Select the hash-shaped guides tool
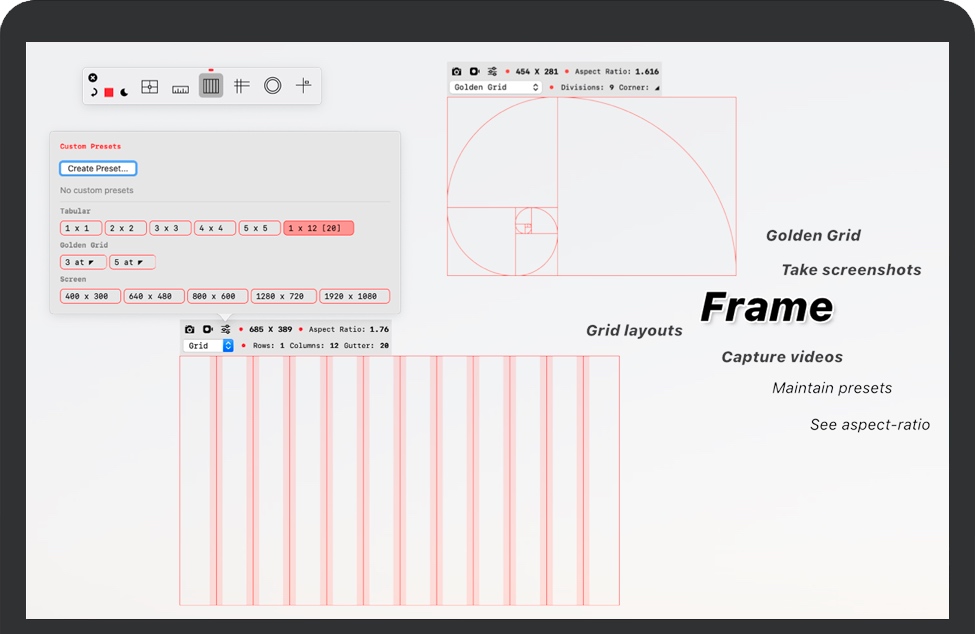The width and height of the screenshot is (975, 634). point(241,86)
